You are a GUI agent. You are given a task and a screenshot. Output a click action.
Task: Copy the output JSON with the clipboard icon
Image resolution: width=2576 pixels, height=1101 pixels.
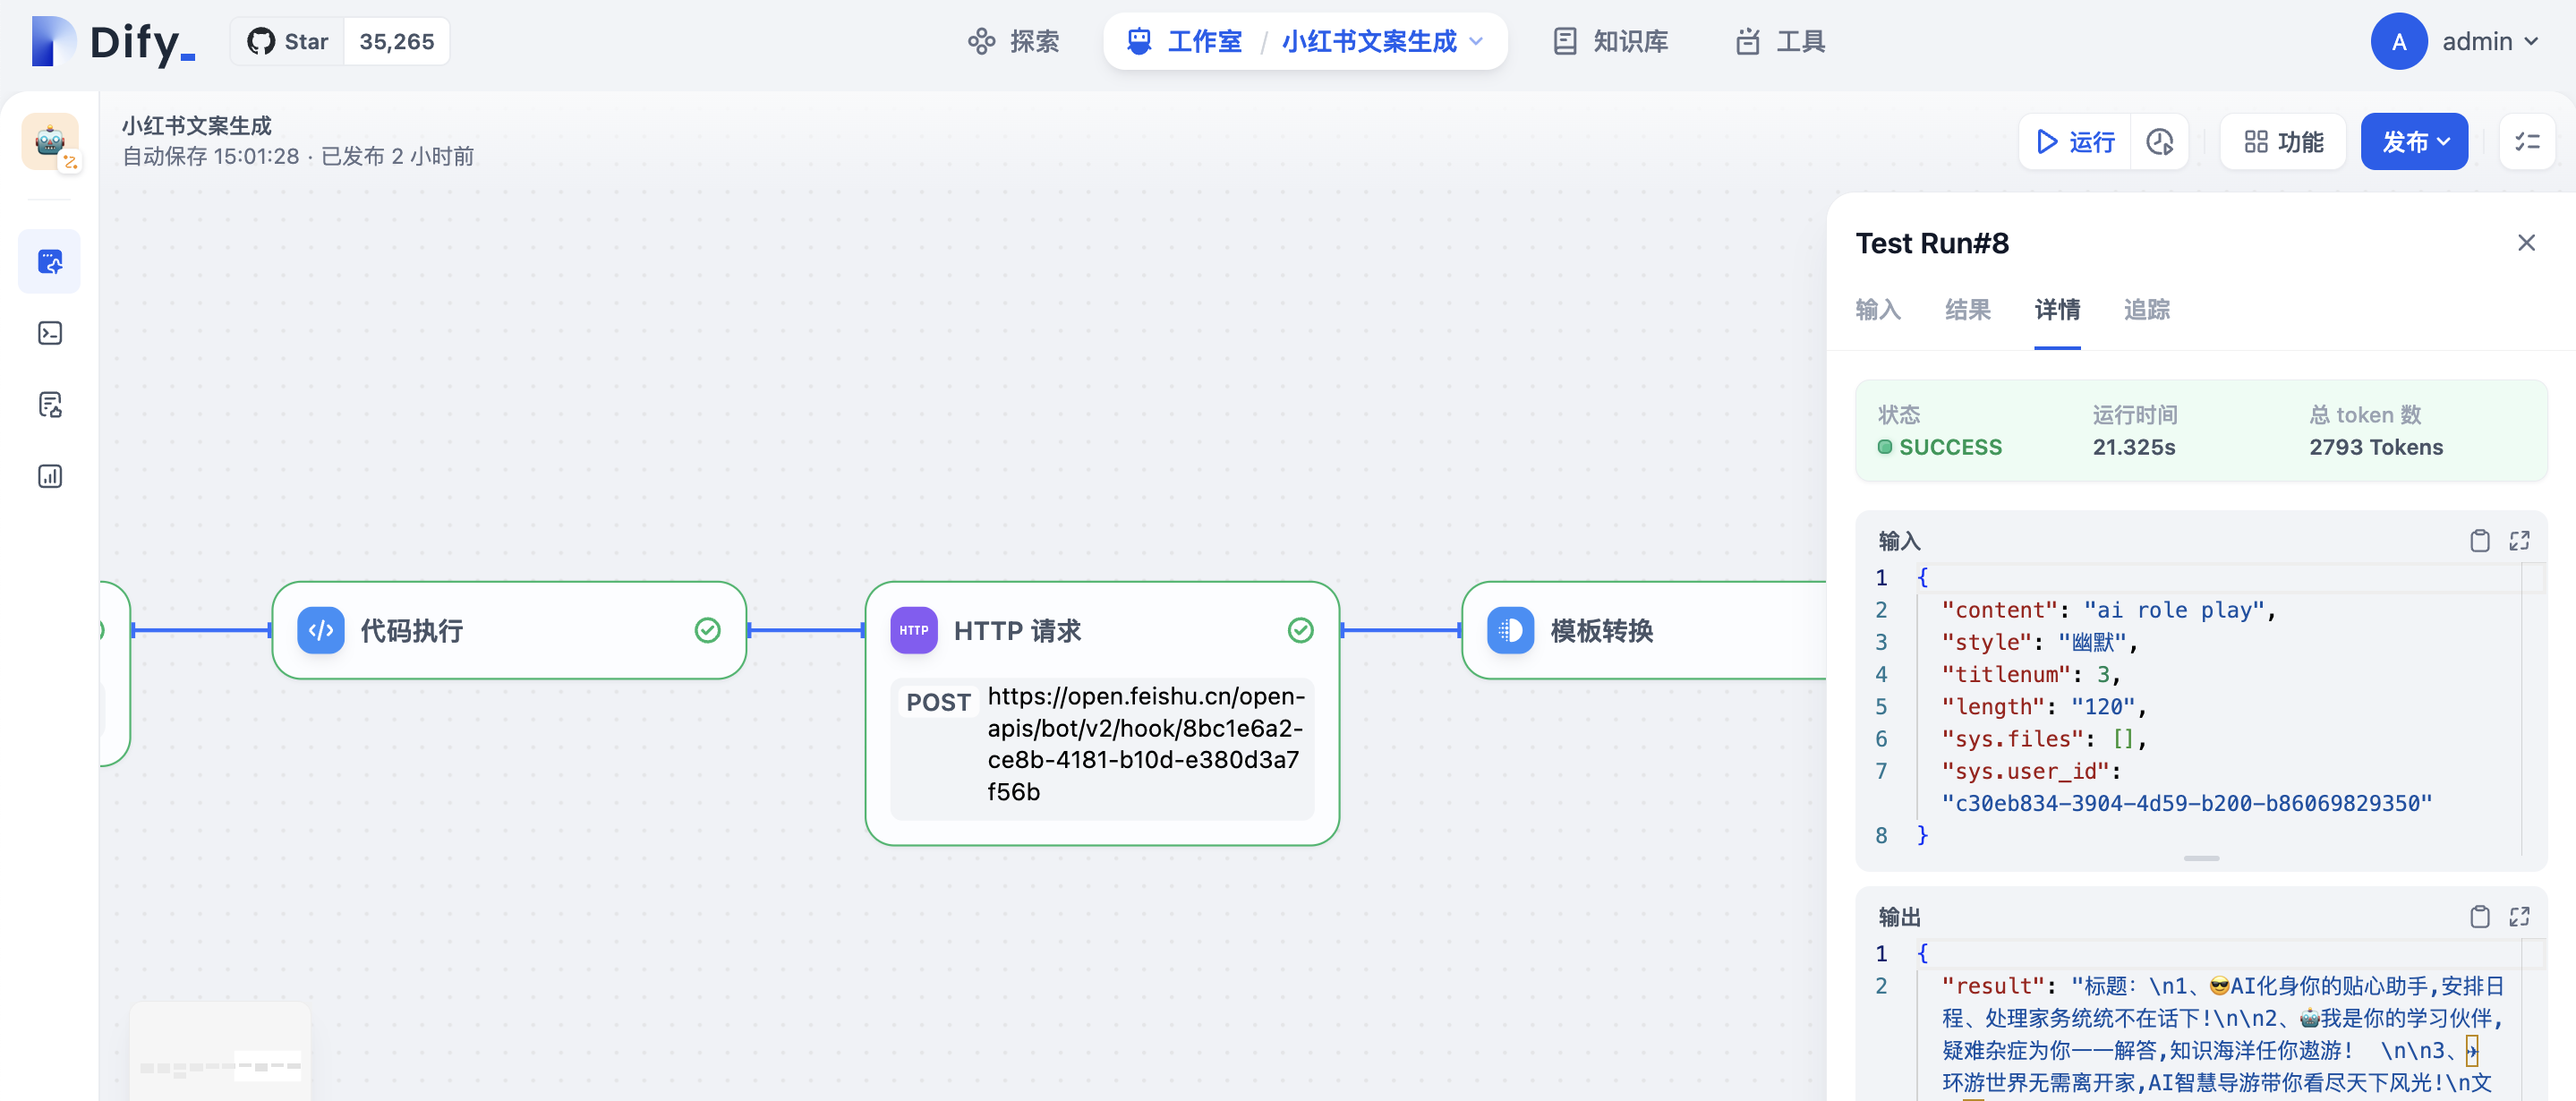pos(2479,917)
